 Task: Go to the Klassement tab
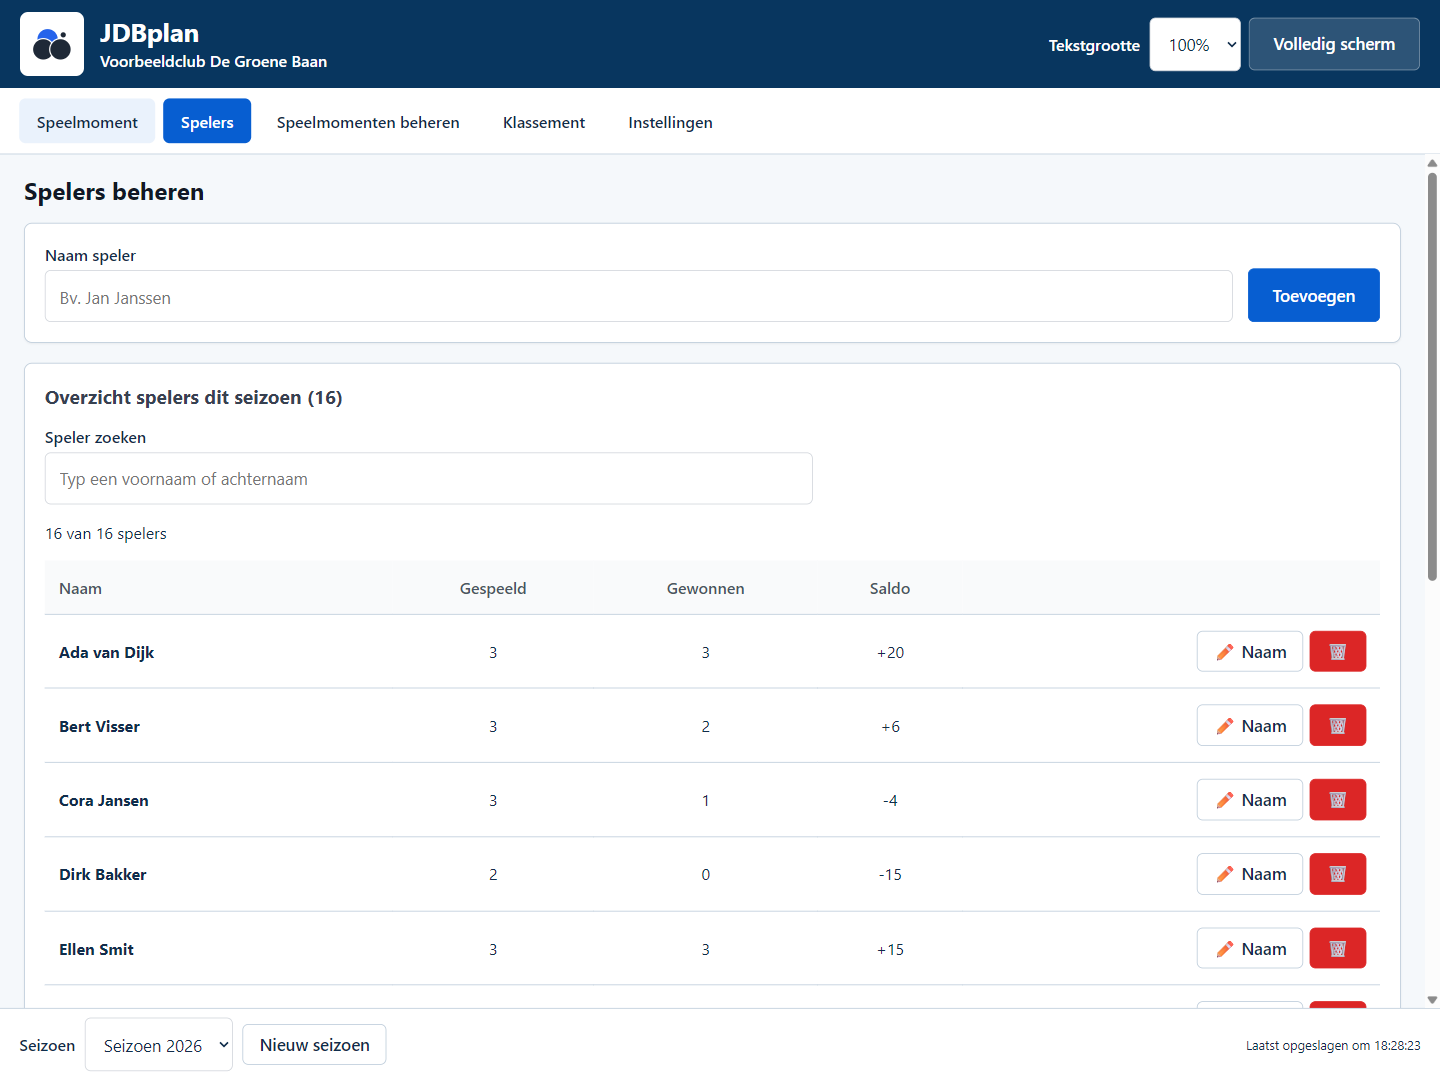tap(544, 122)
